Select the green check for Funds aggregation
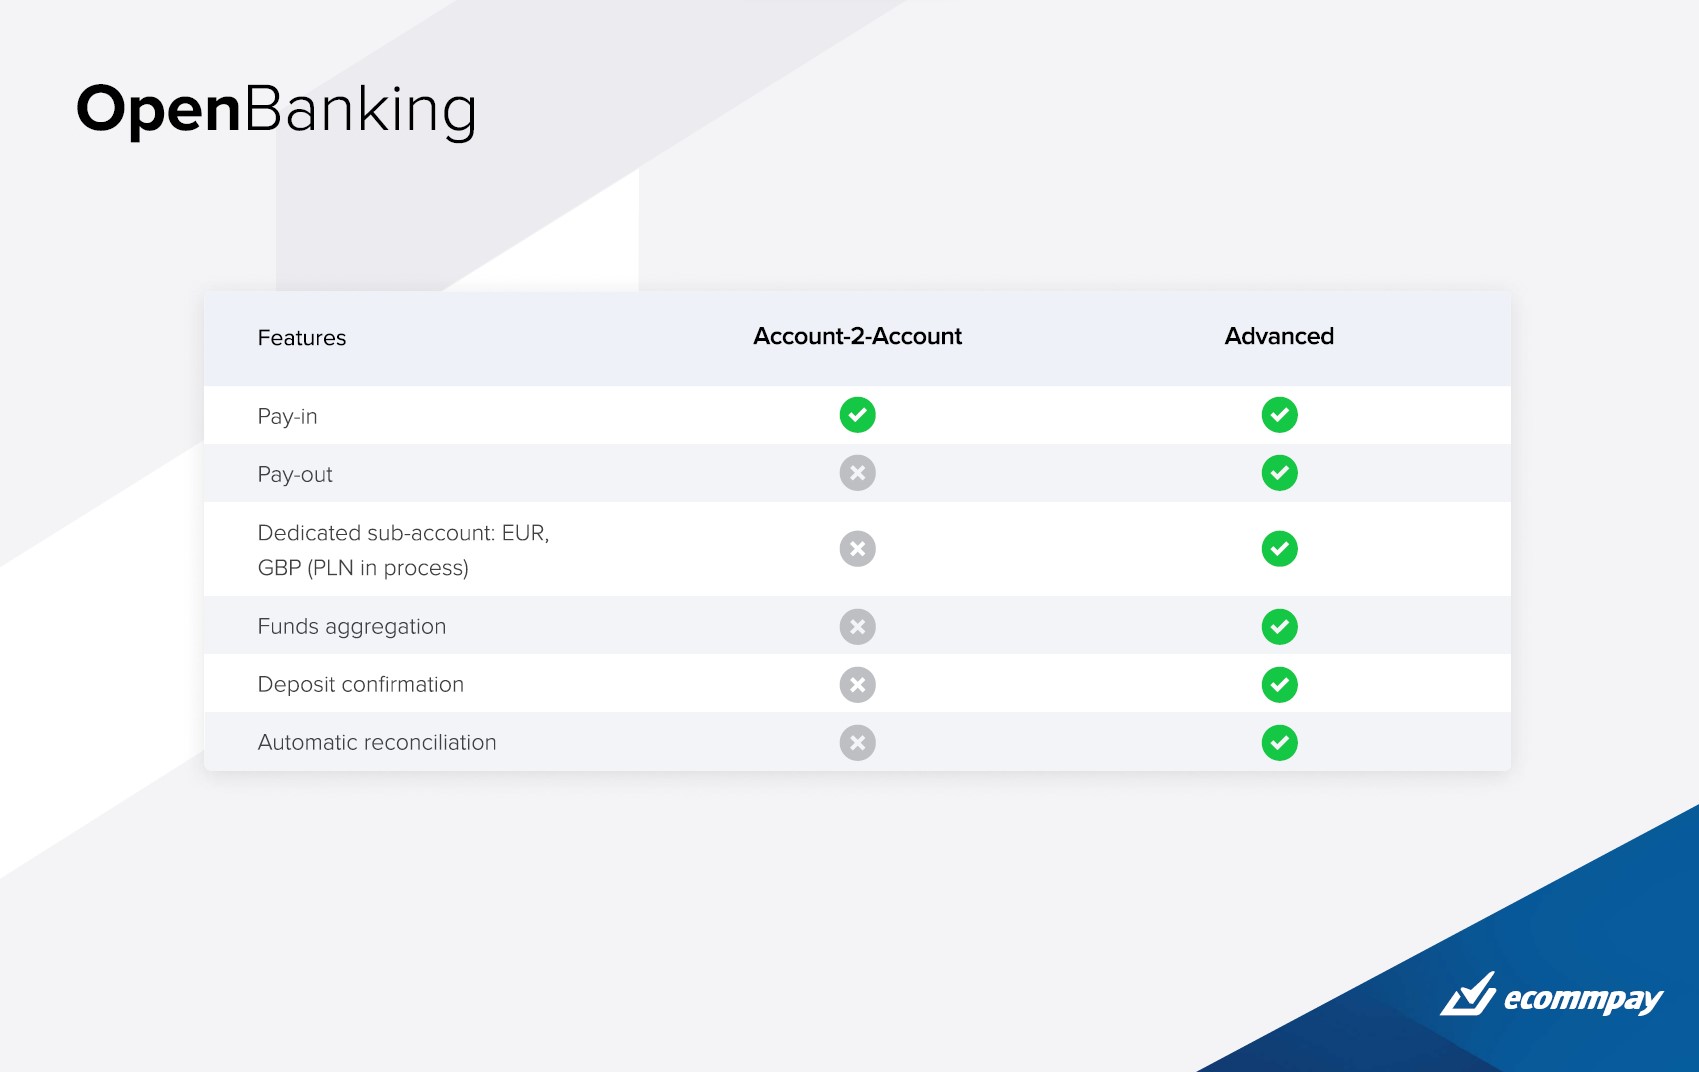The image size is (1699, 1072). point(1279,626)
